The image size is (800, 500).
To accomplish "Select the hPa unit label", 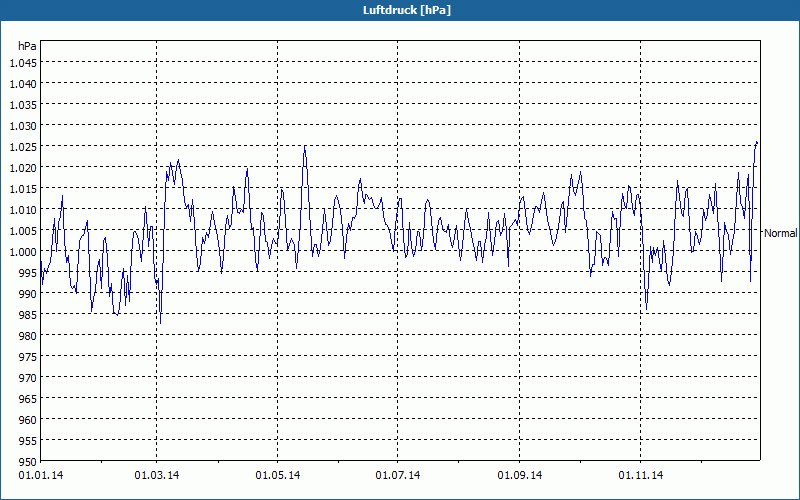I will coord(27,46).
